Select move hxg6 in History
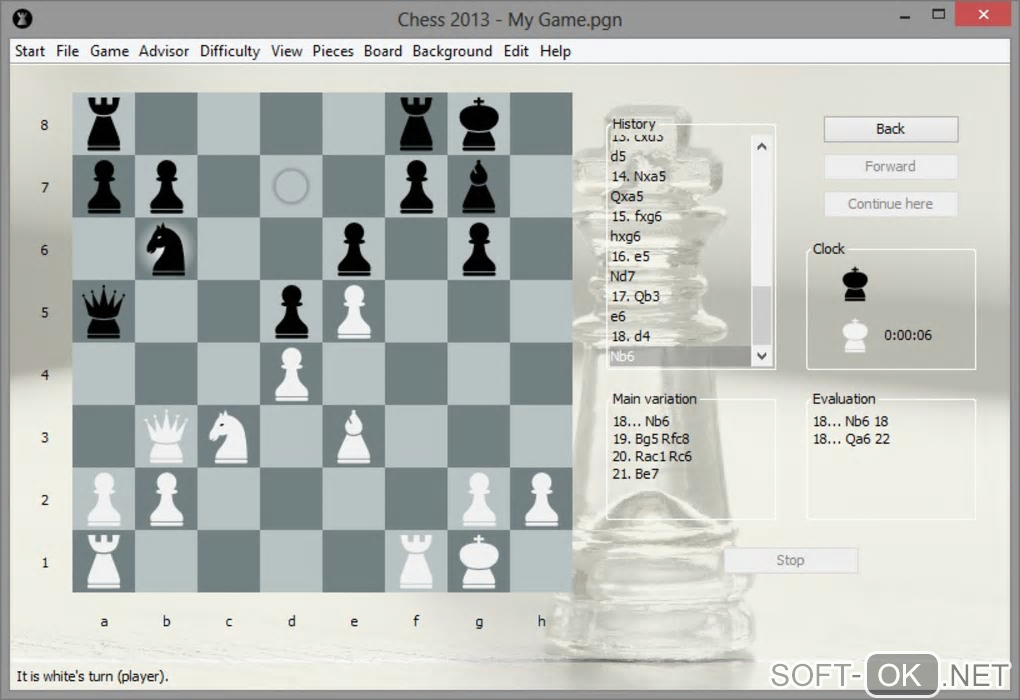This screenshot has width=1020, height=700. [680, 236]
